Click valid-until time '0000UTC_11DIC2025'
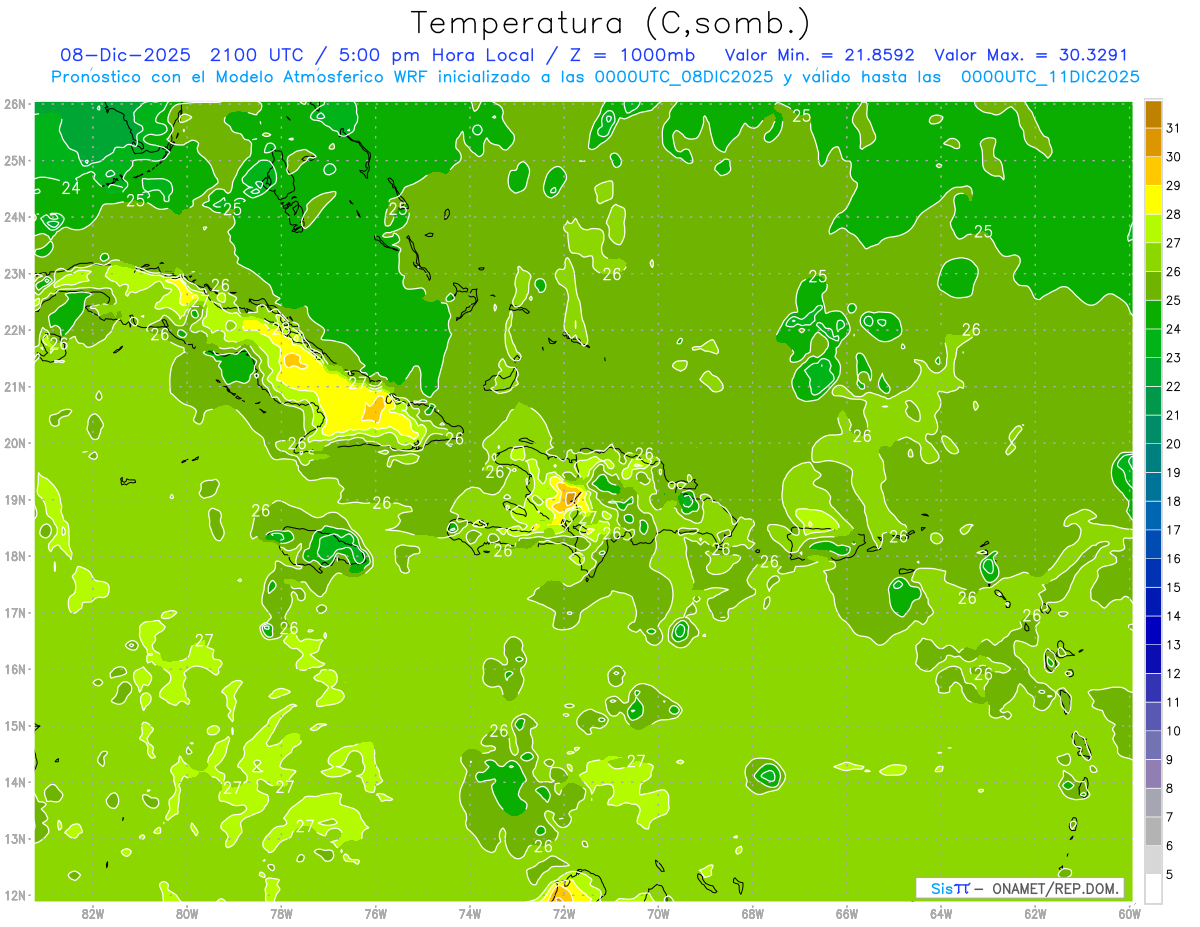 (1050, 77)
